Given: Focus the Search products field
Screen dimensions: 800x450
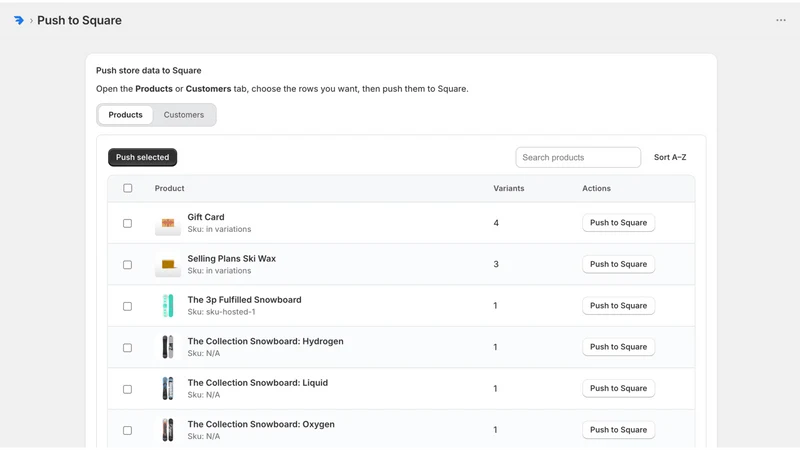Looking at the screenshot, I should tap(578, 157).
